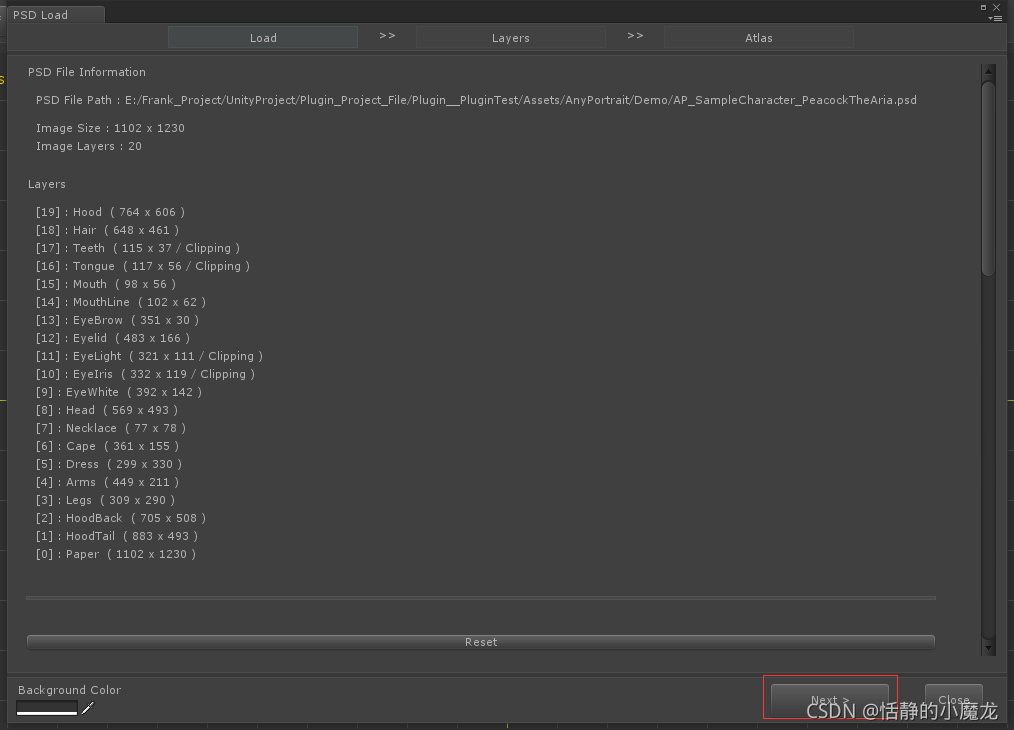Screen dimensions: 1014x730
Task: Click the PSD File Path text
Action: click(x=476, y=100)
